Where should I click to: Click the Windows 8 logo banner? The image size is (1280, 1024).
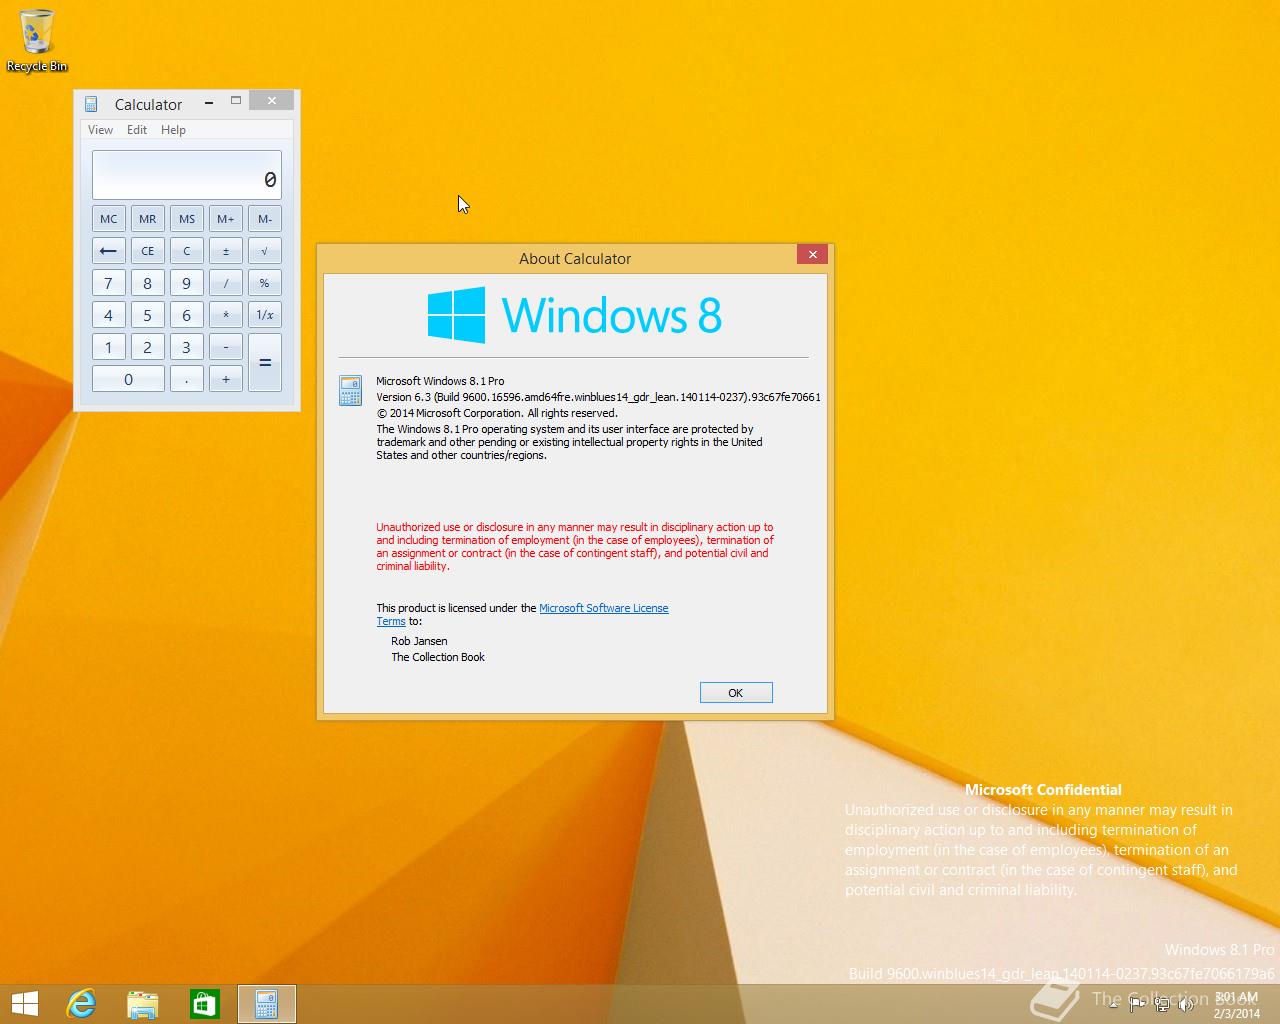[x=575, y=315]
